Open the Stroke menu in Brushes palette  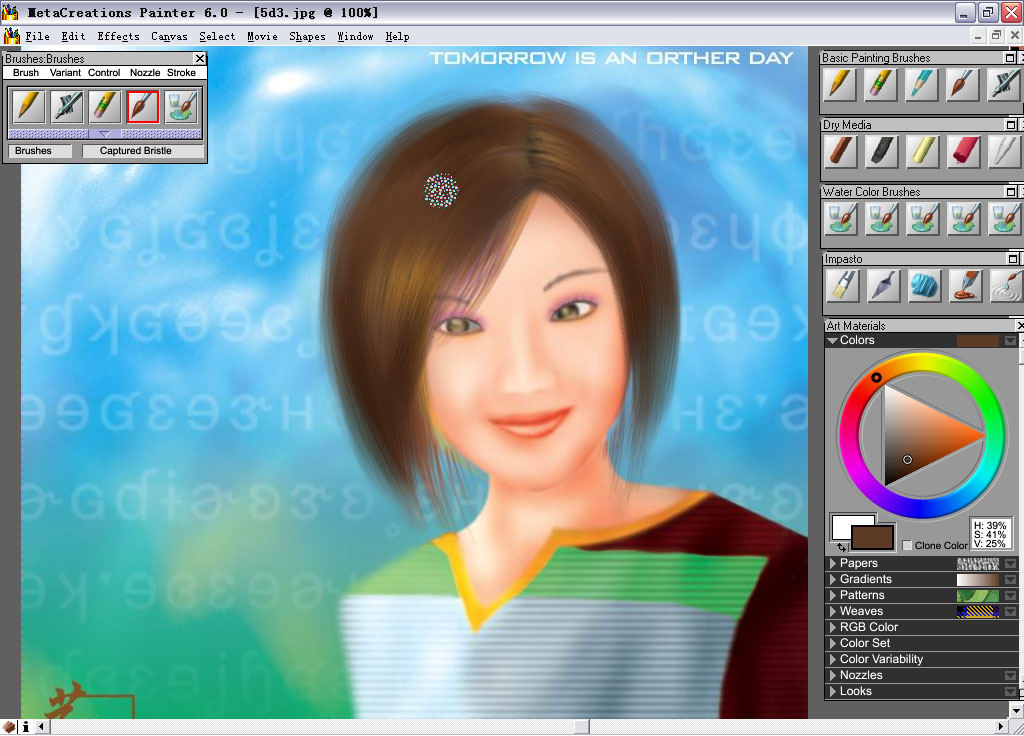[182, 72]
